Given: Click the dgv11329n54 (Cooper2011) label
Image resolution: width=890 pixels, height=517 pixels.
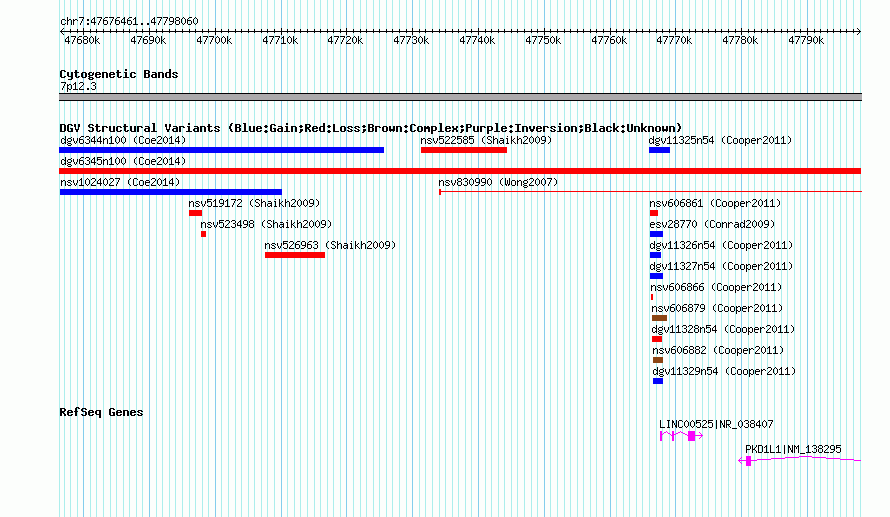Looking at the screenshot, I should click(725, 371).
